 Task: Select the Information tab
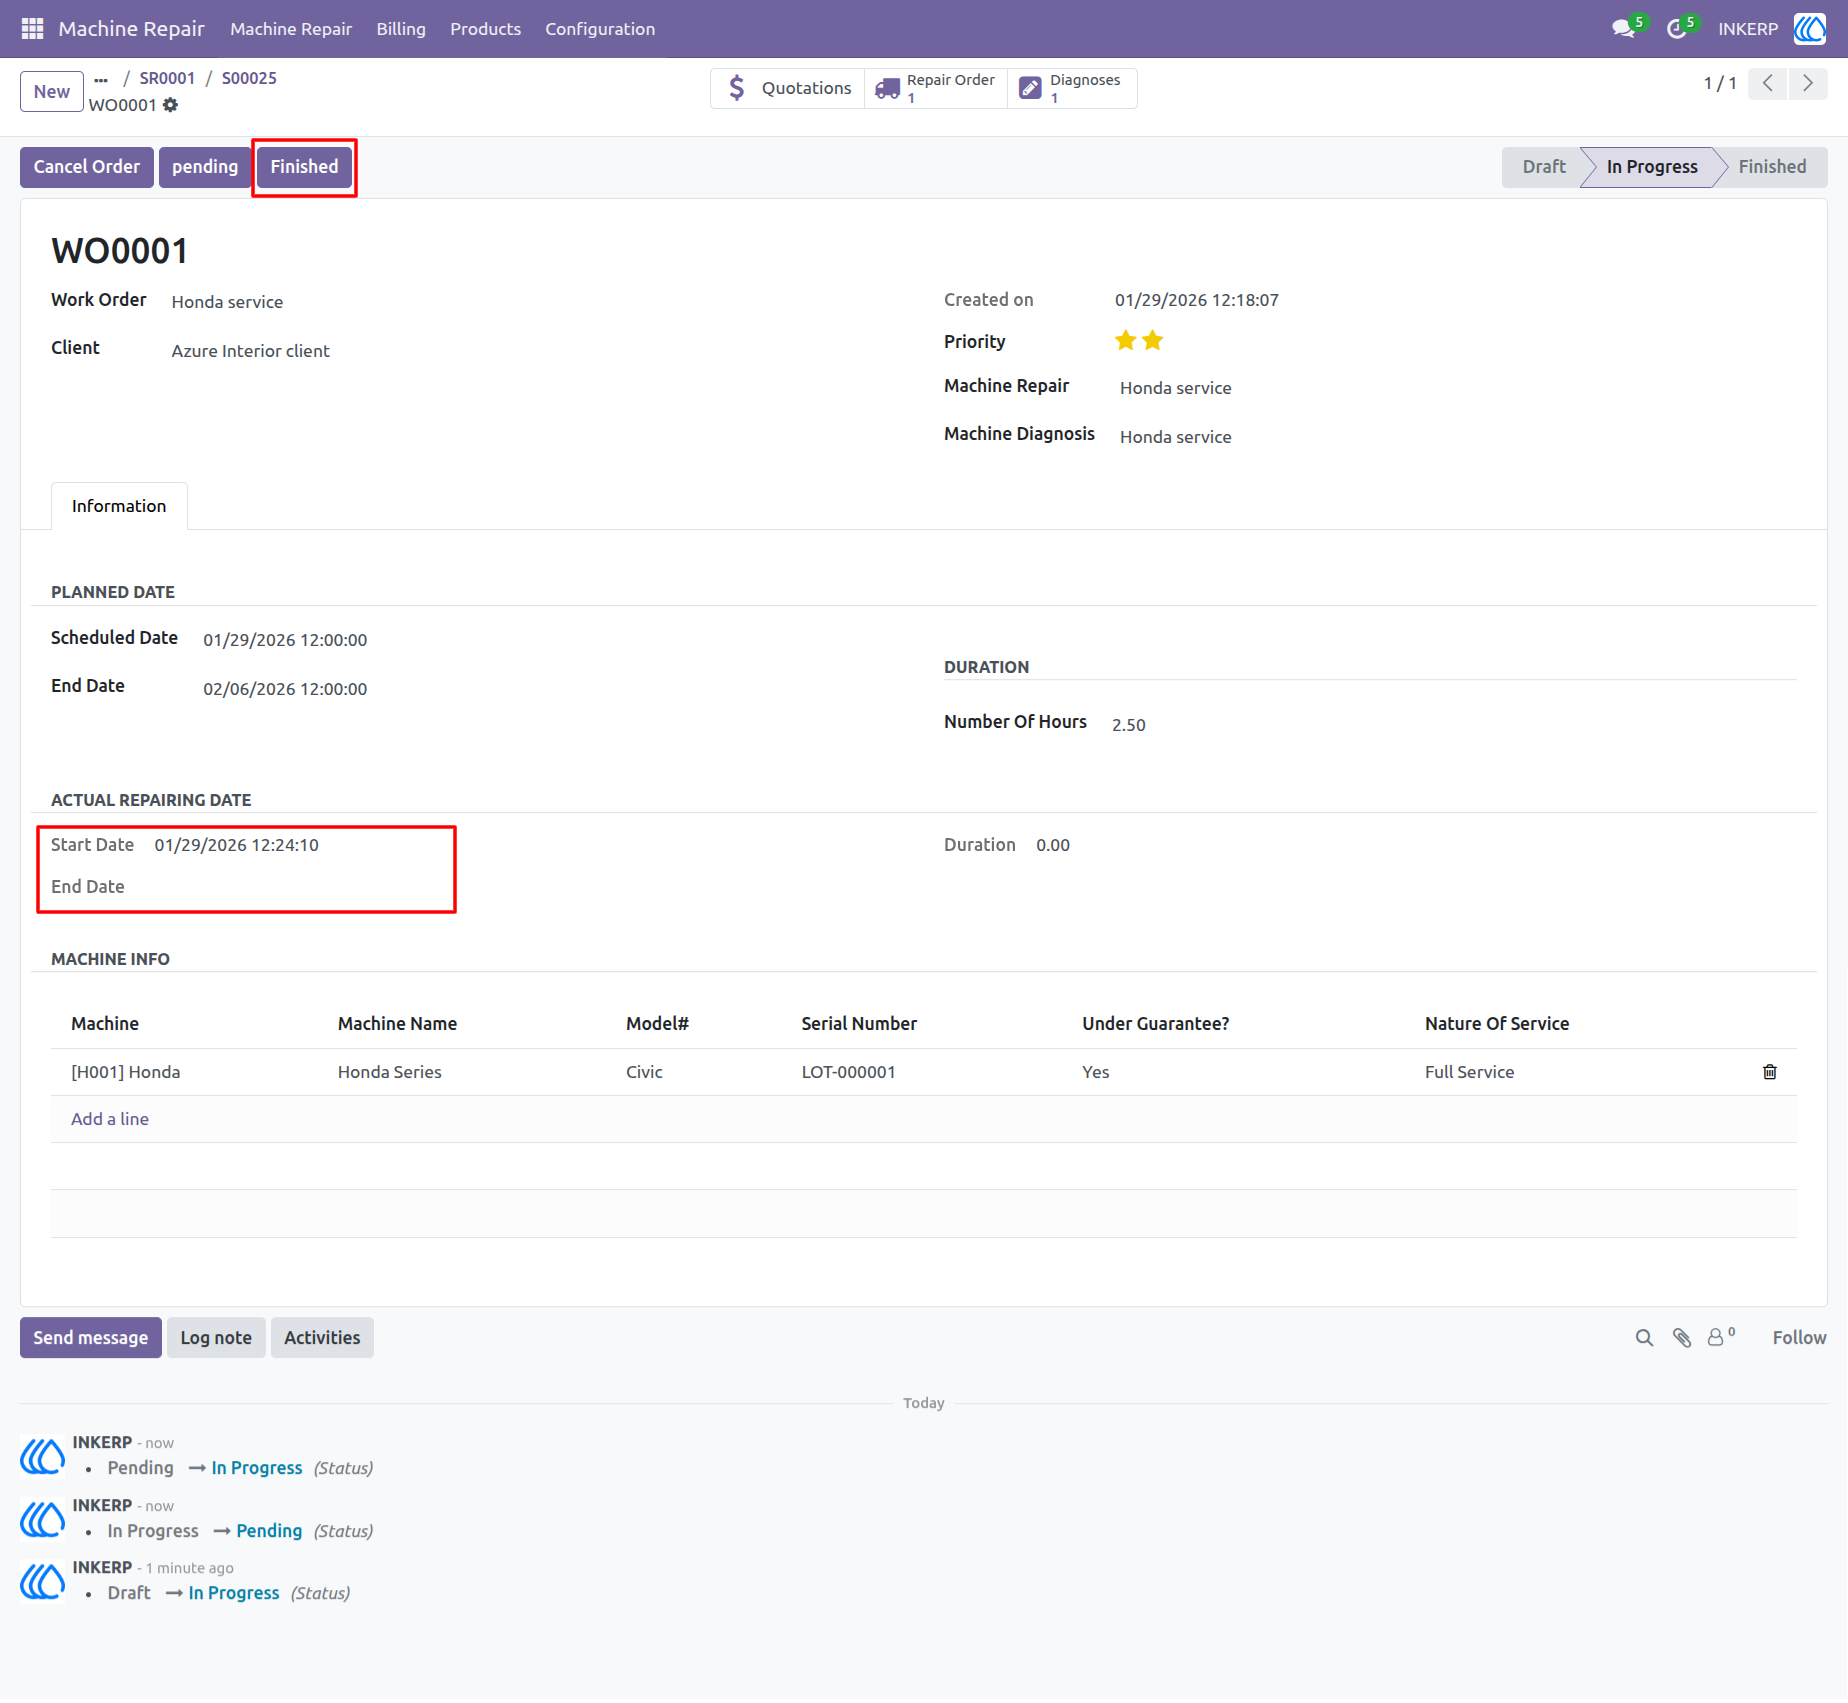coord(119,506)
